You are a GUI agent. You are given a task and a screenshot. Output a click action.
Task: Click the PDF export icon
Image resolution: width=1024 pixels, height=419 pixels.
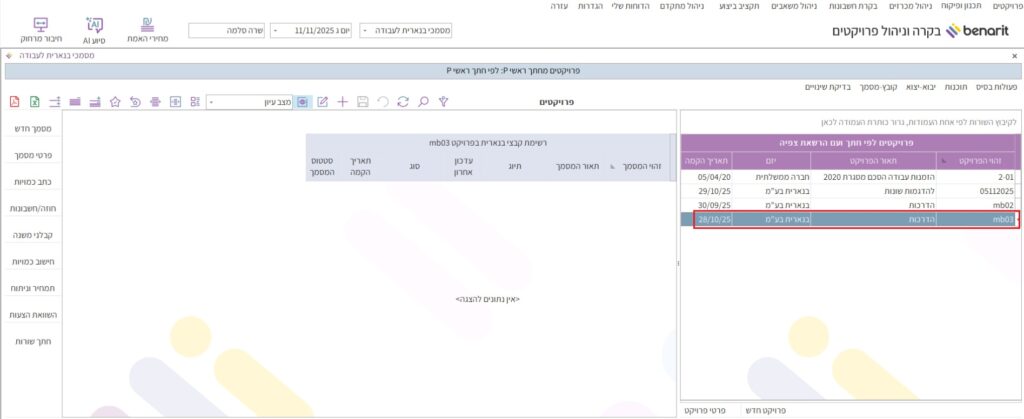coord(15,102)
